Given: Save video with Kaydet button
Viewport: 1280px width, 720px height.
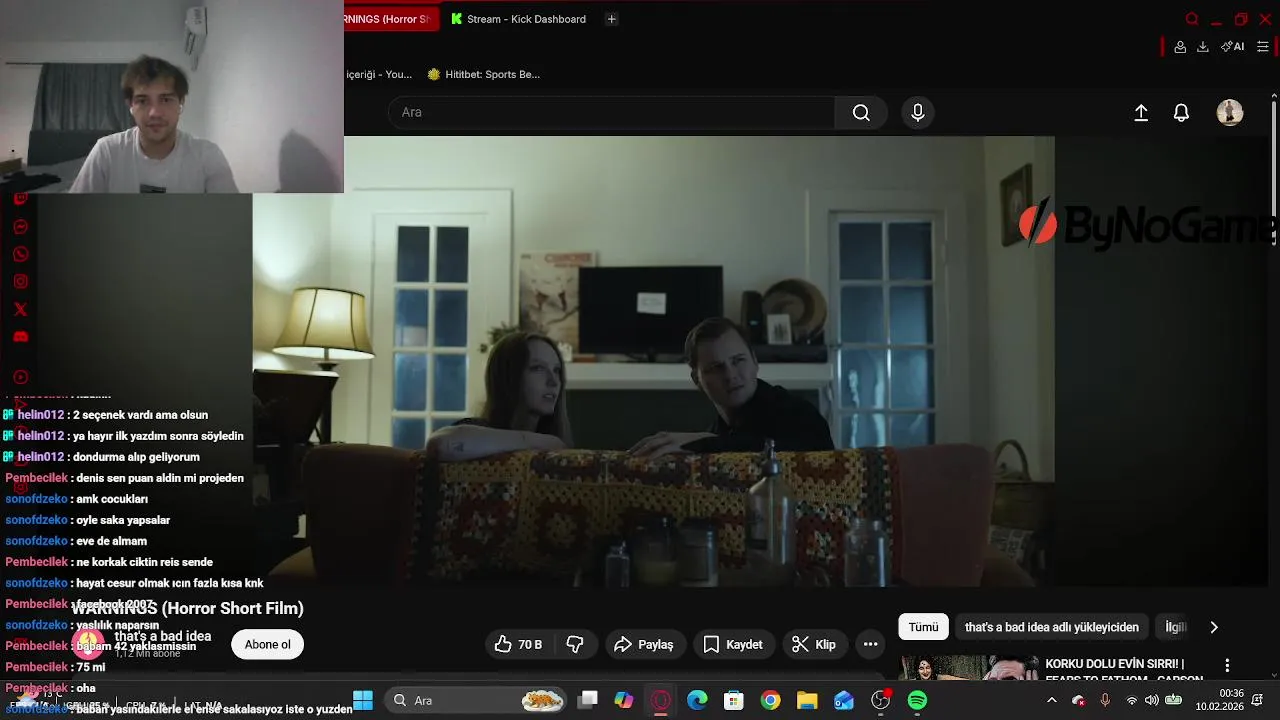Looking at the screenshot, I should (x=733, y=645).
